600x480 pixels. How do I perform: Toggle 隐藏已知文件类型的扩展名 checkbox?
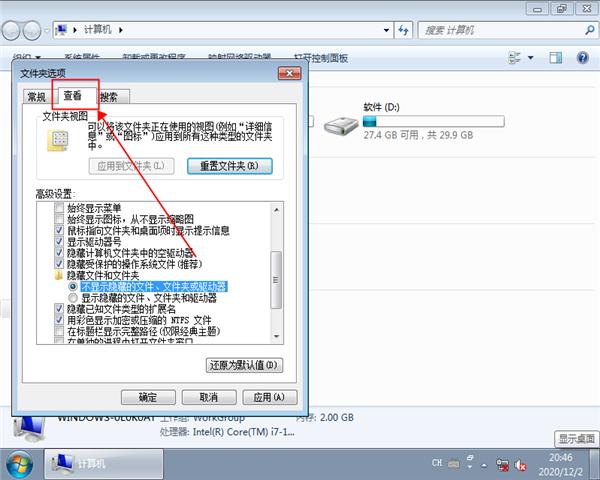click(59, 309)
